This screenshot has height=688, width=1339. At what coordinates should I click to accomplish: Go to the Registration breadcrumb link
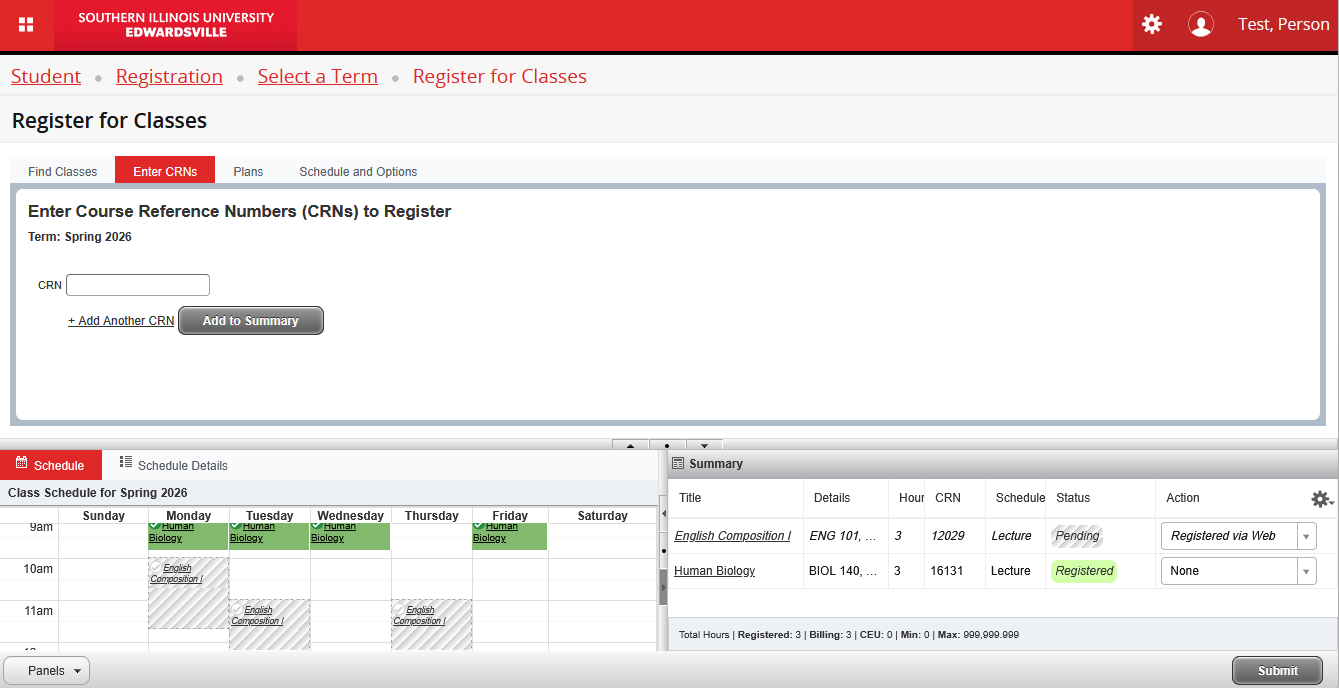pos(169,77)
